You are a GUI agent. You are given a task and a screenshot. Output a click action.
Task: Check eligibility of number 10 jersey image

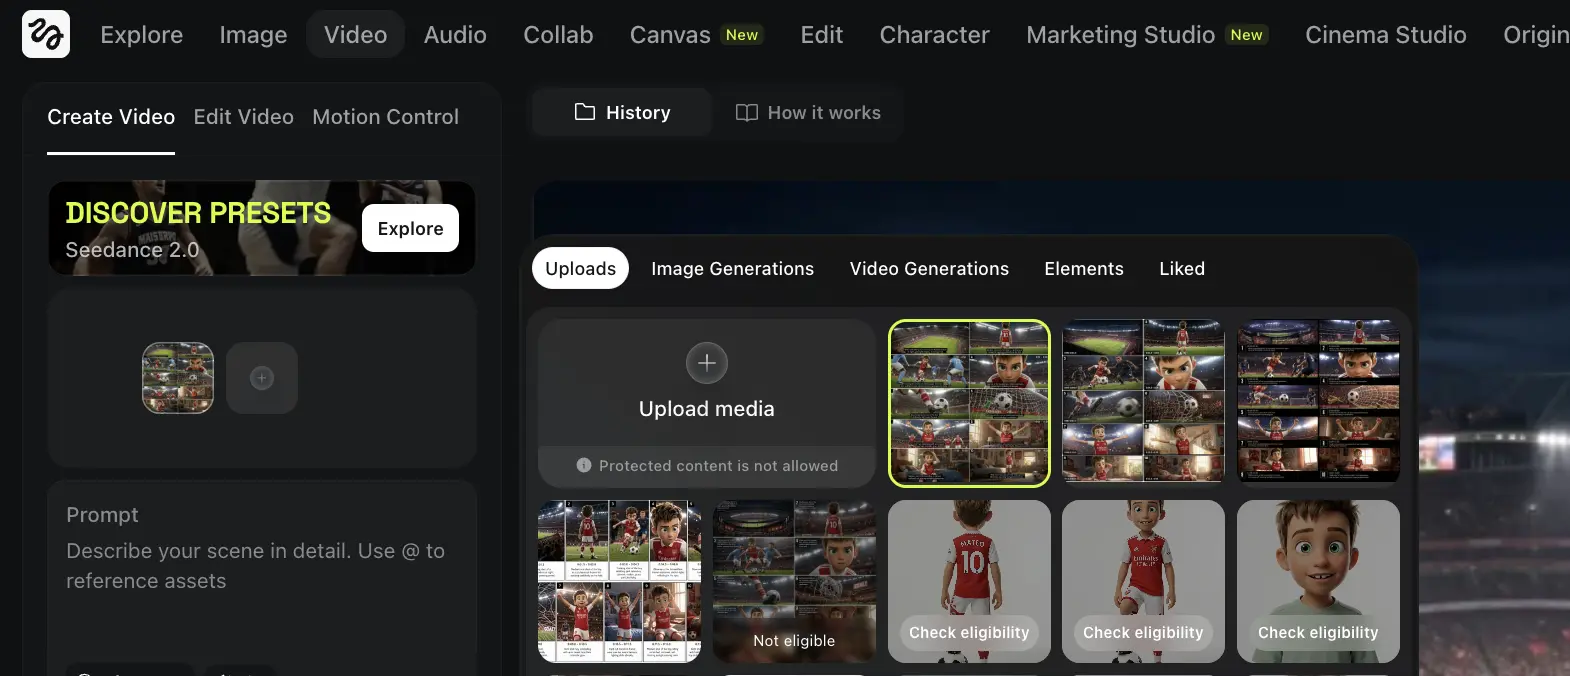pyautogui.click(x=969, y=632)
